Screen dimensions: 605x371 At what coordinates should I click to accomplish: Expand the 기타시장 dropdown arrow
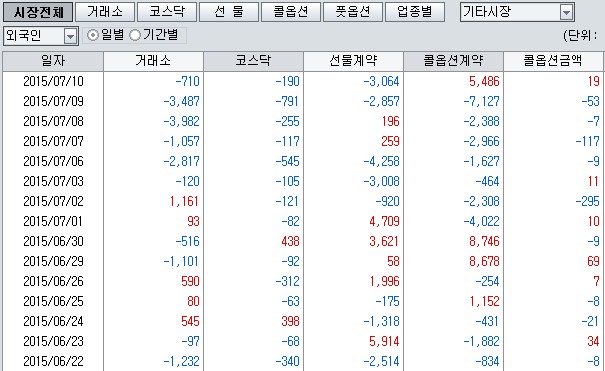point(566,13)
